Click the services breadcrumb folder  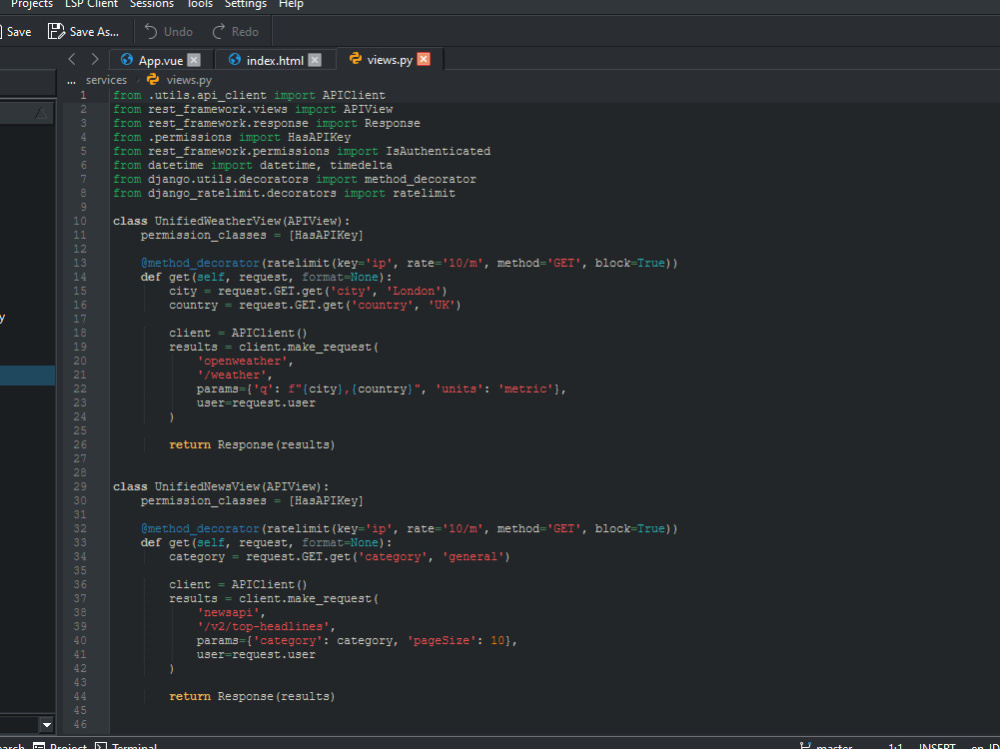click(x=107, y=80)
